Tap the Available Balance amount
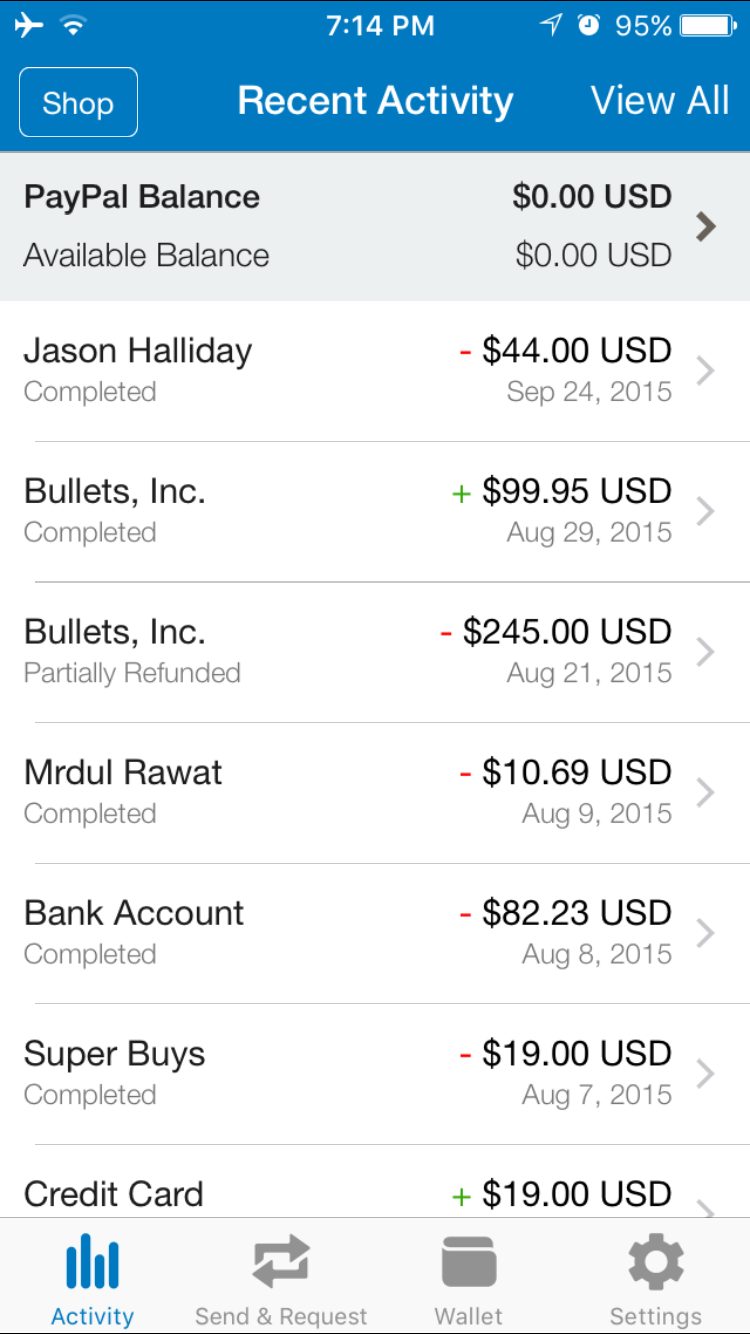 (x=594, y=256)
